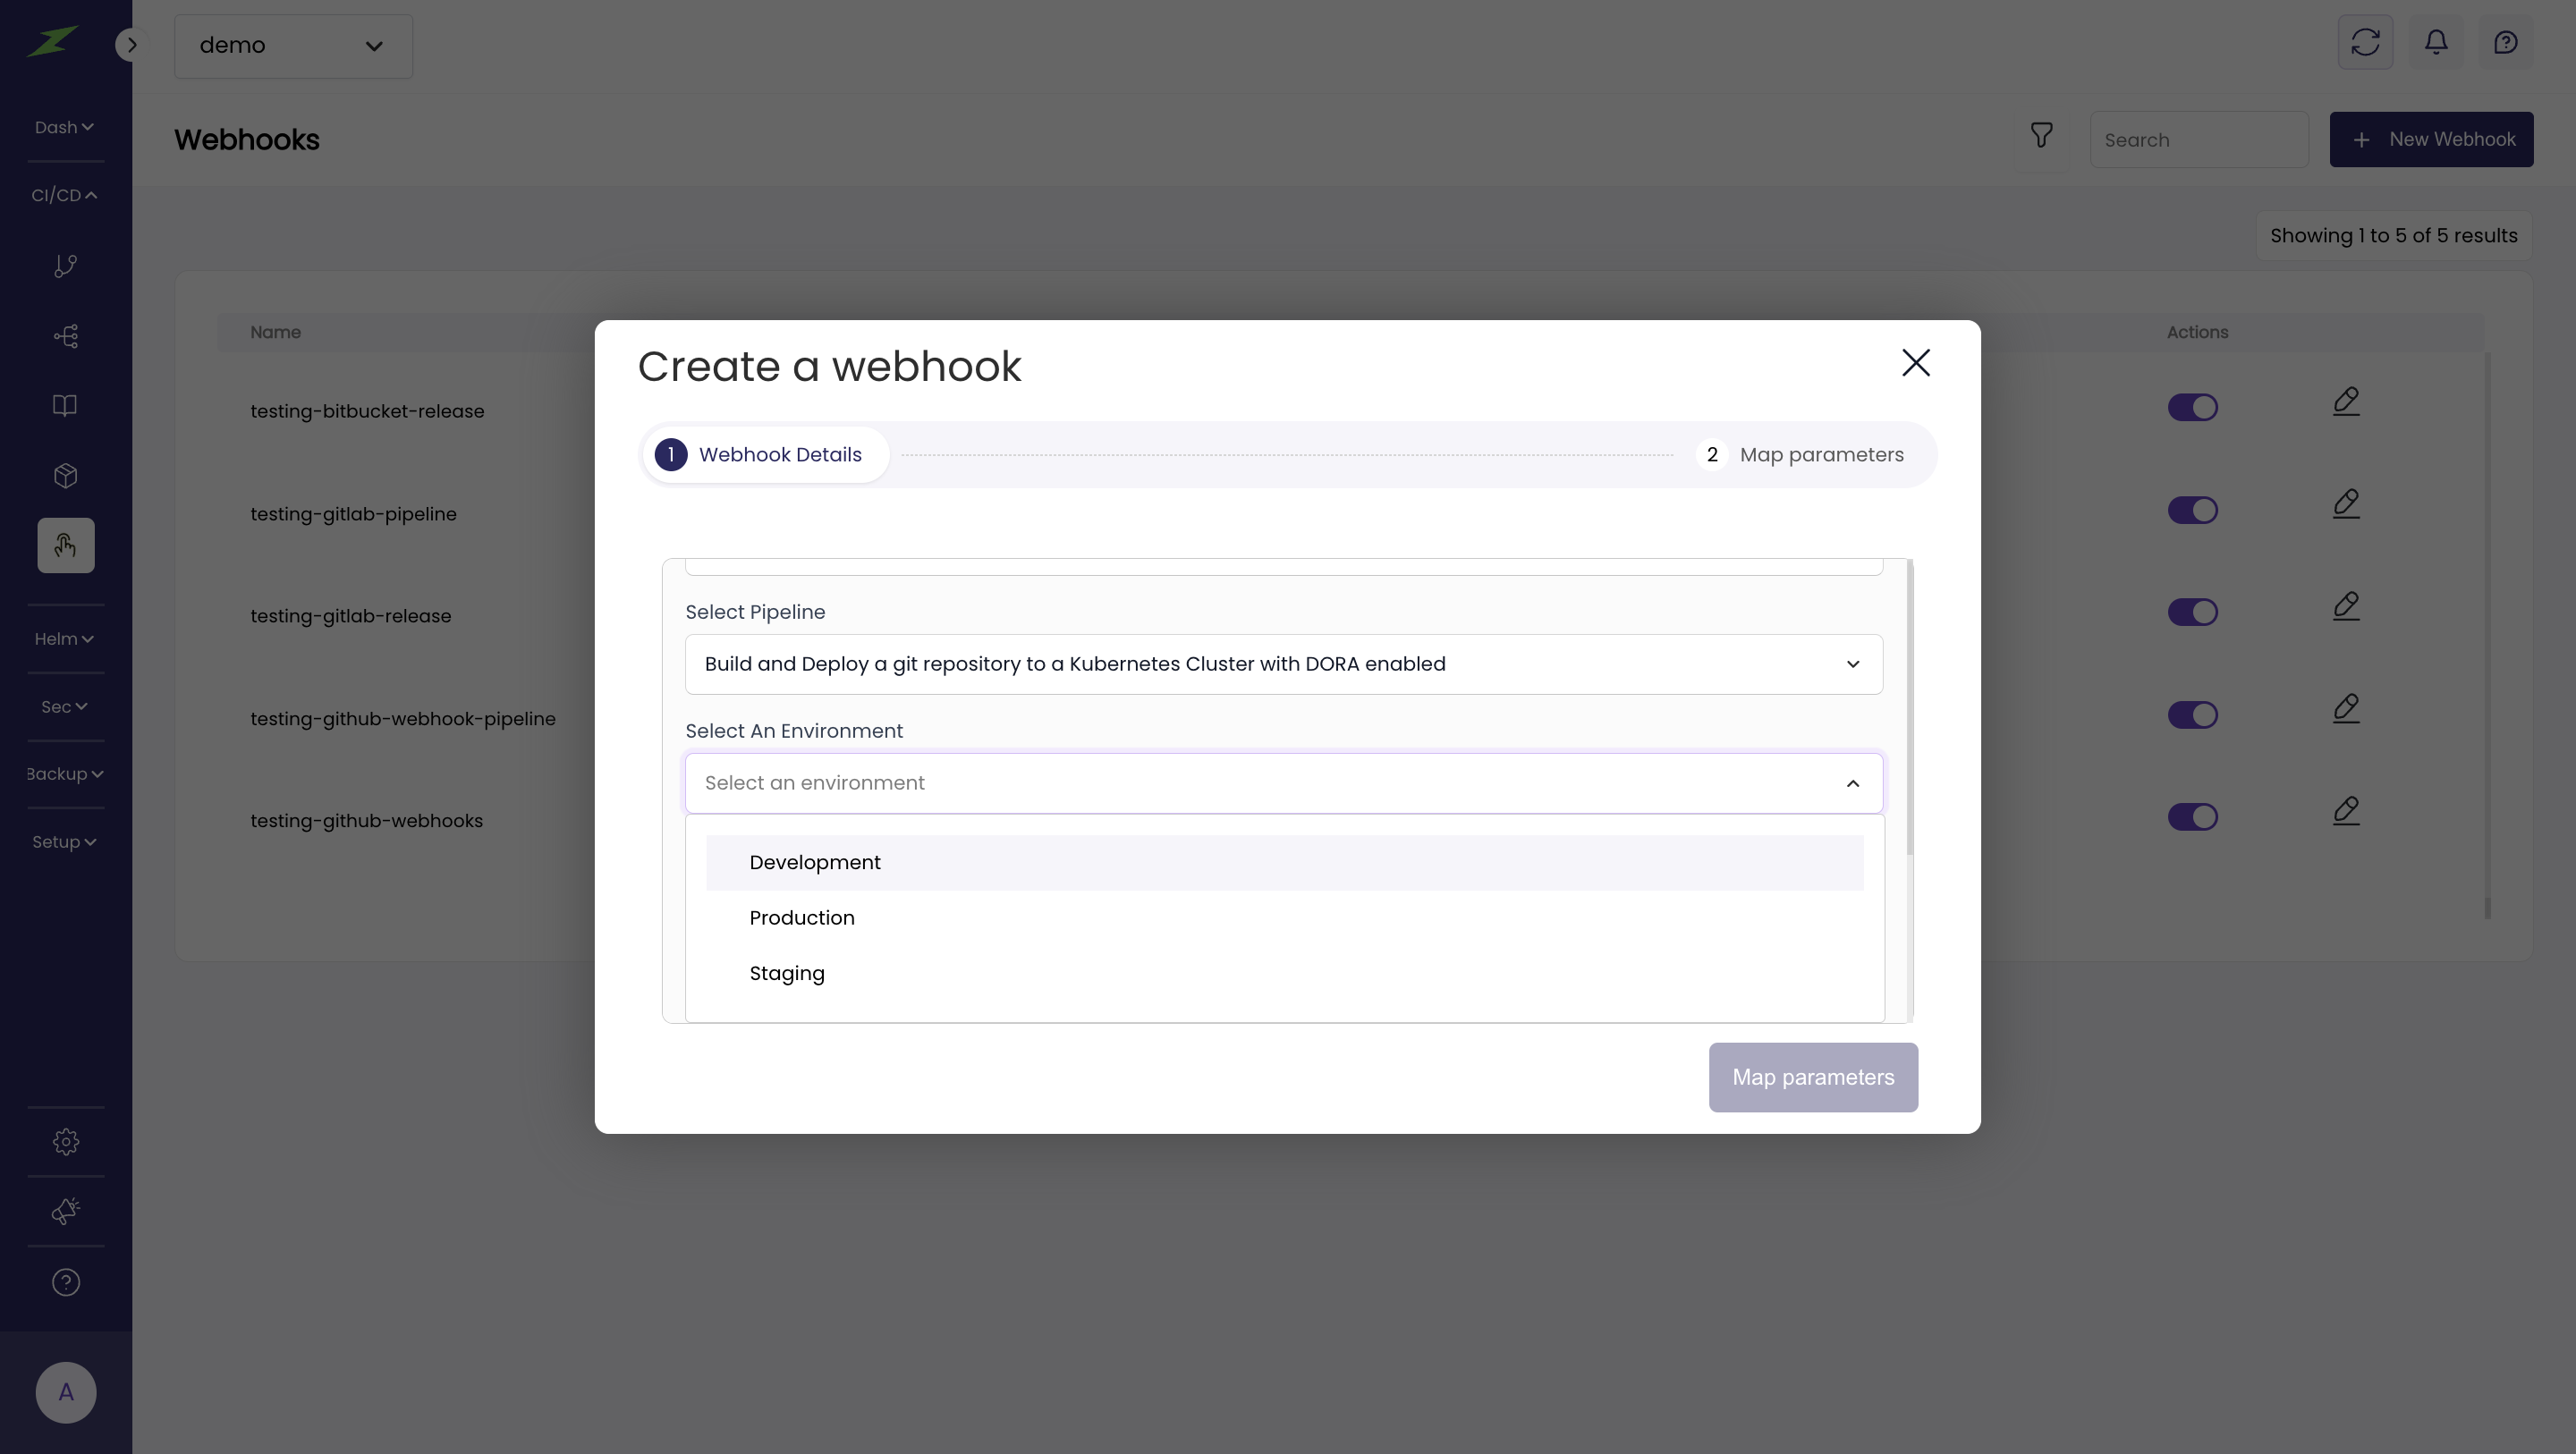
Task: Edit the testing-gitlab-pipeline webhook pencil icon
Action: 2345,504
